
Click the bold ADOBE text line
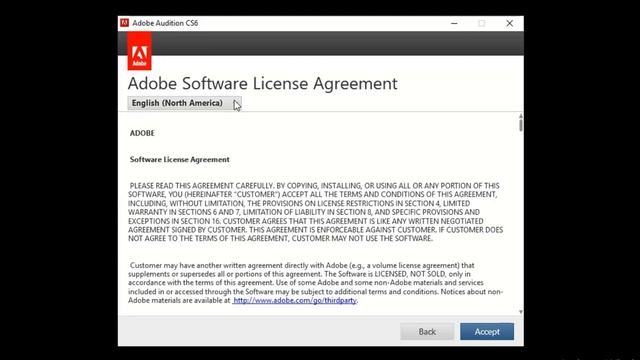click(142, 133)
